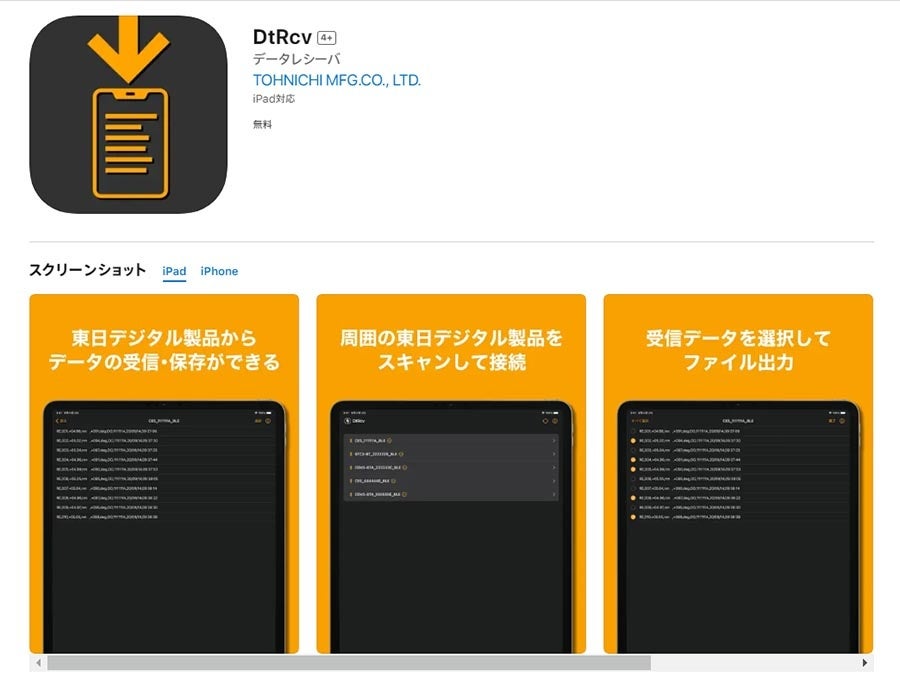This screenshot has height=677, width=900.
Task: Click the 4+ age rating badge
Action: pos(327,38)
